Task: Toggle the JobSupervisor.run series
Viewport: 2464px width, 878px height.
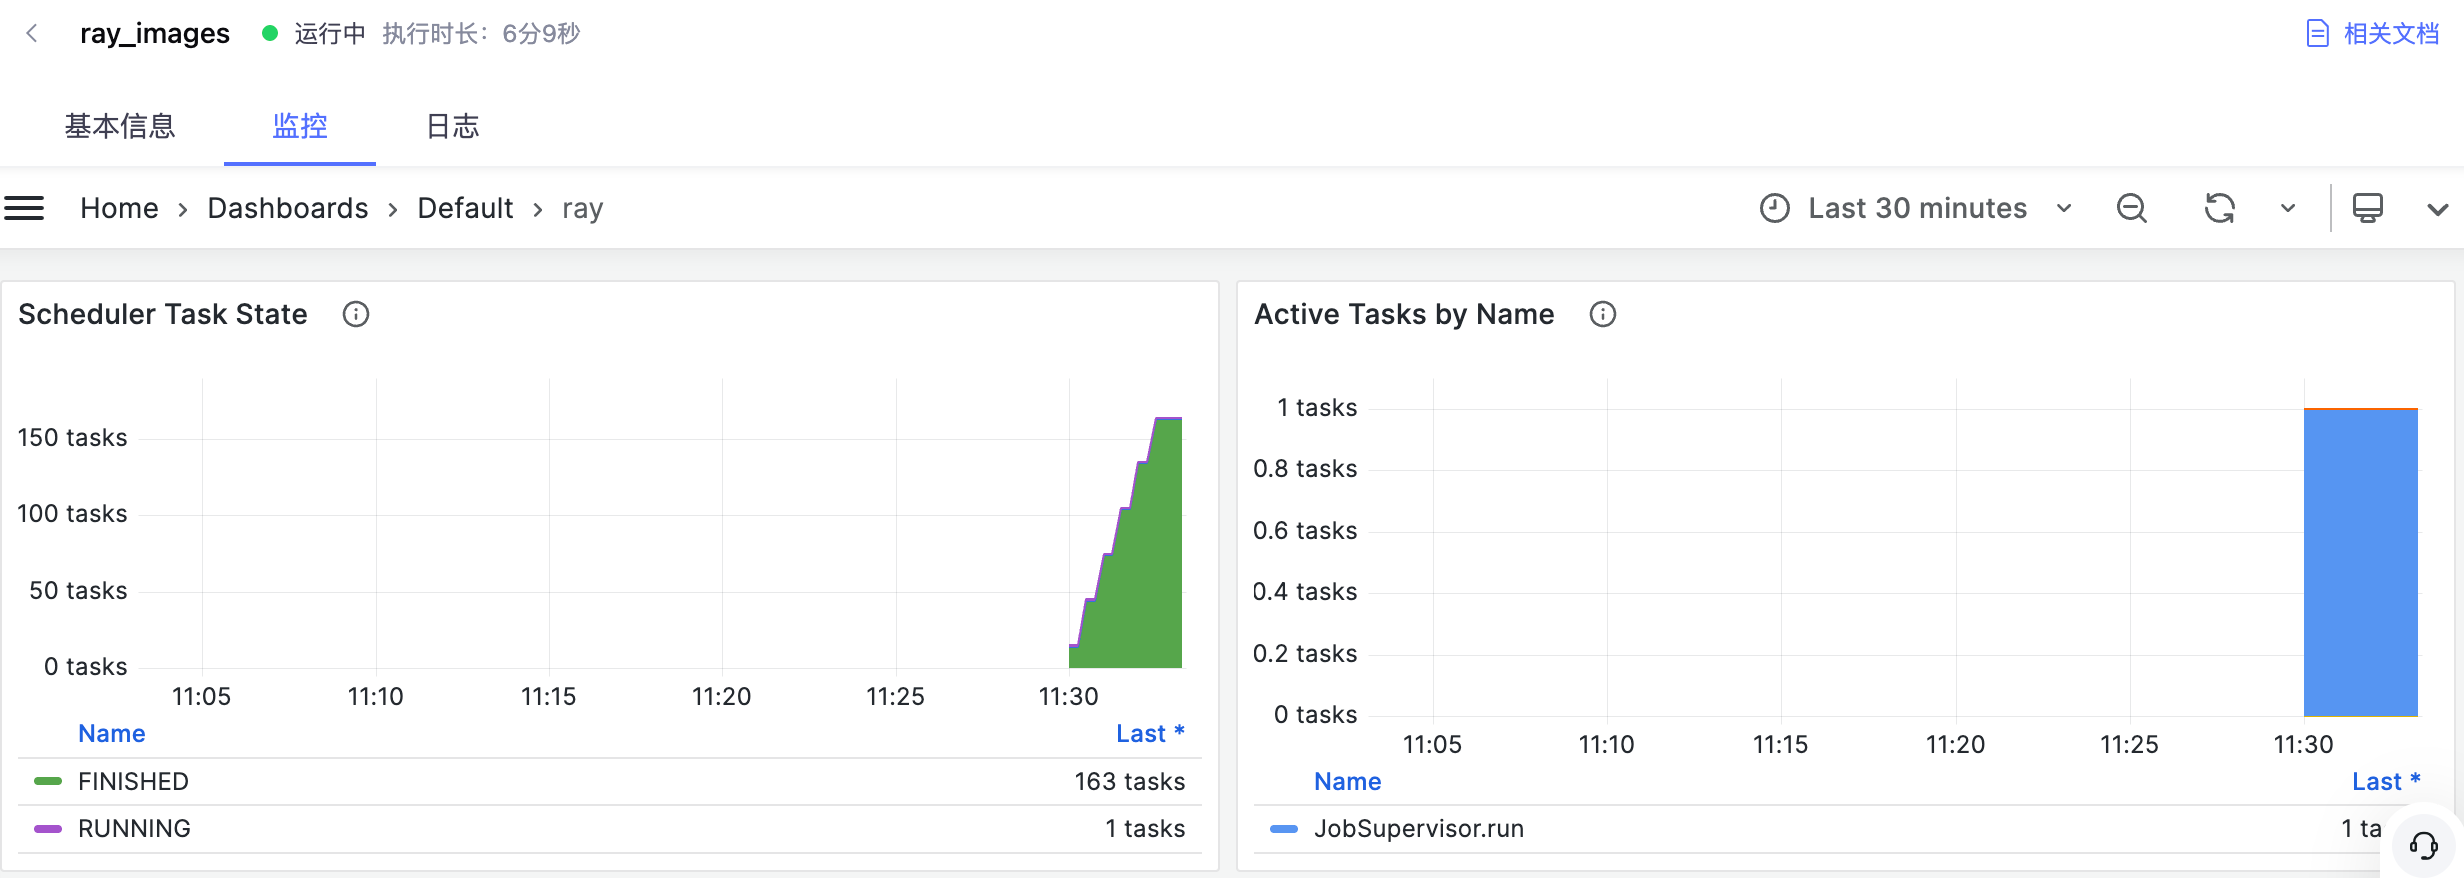Action: (1419, 828)
